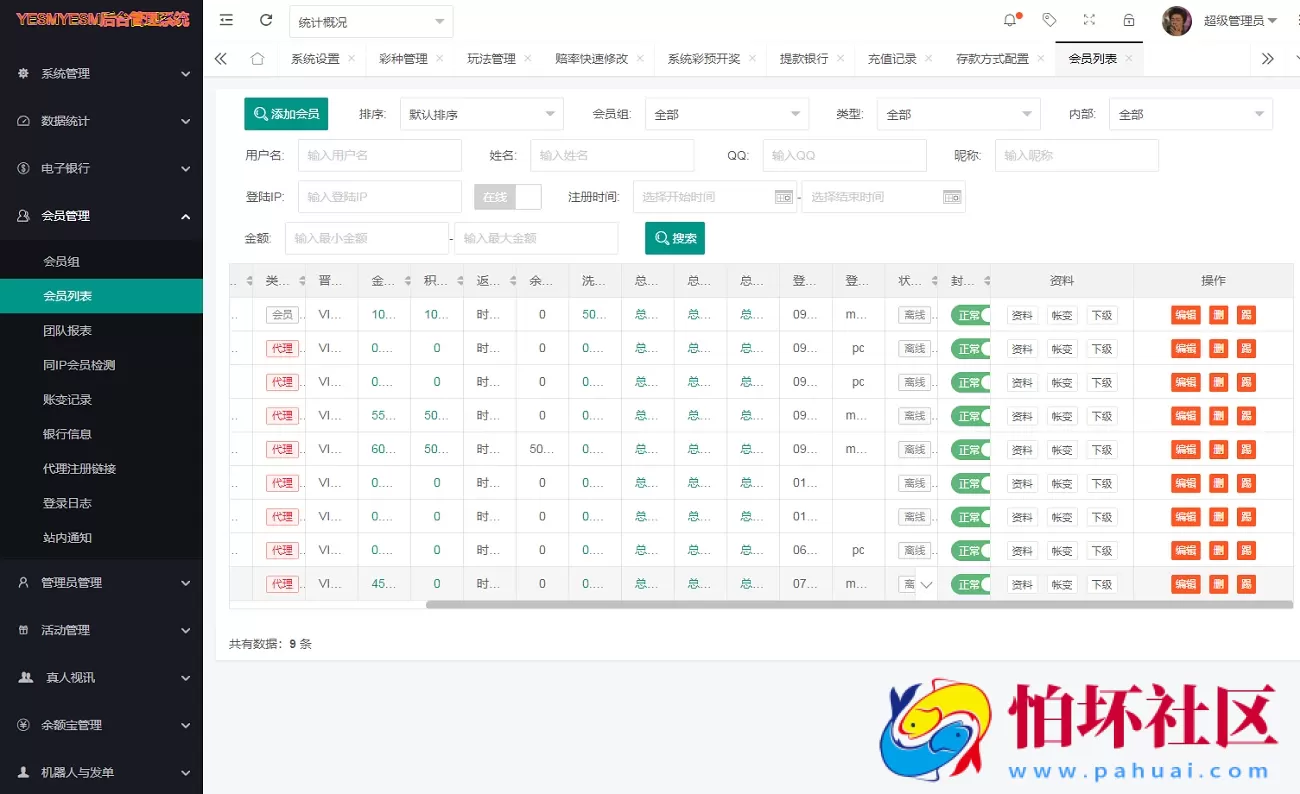Enter fullscreen via the expand icon

[x=1089, y=20]
